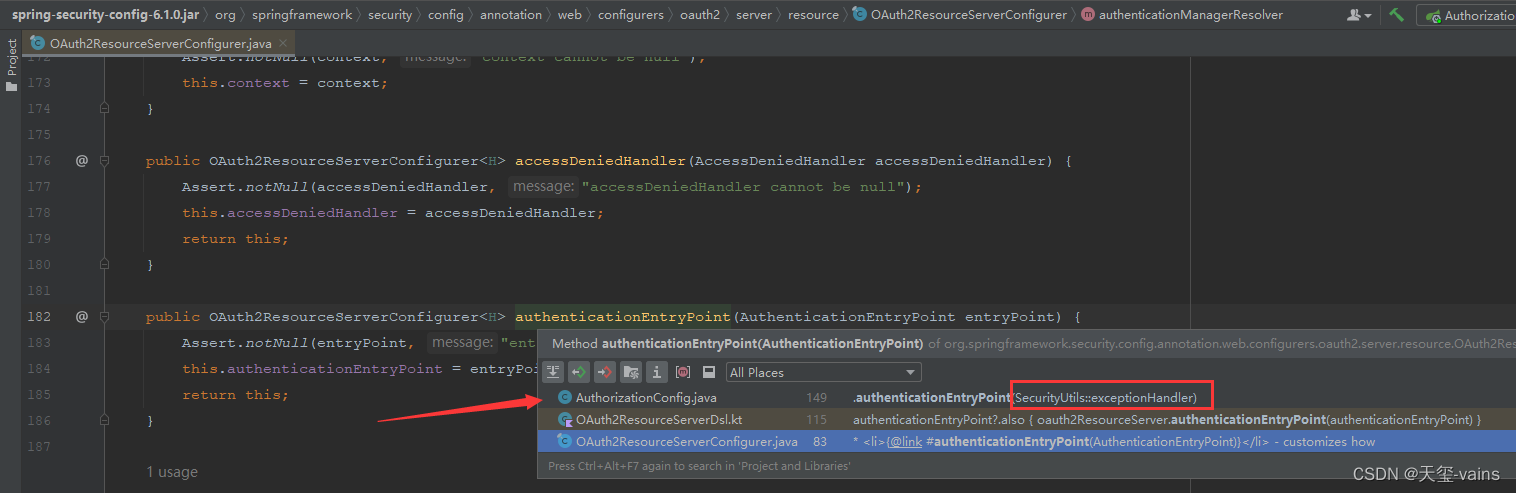Collapse the code fold marker on line 186

105,421
